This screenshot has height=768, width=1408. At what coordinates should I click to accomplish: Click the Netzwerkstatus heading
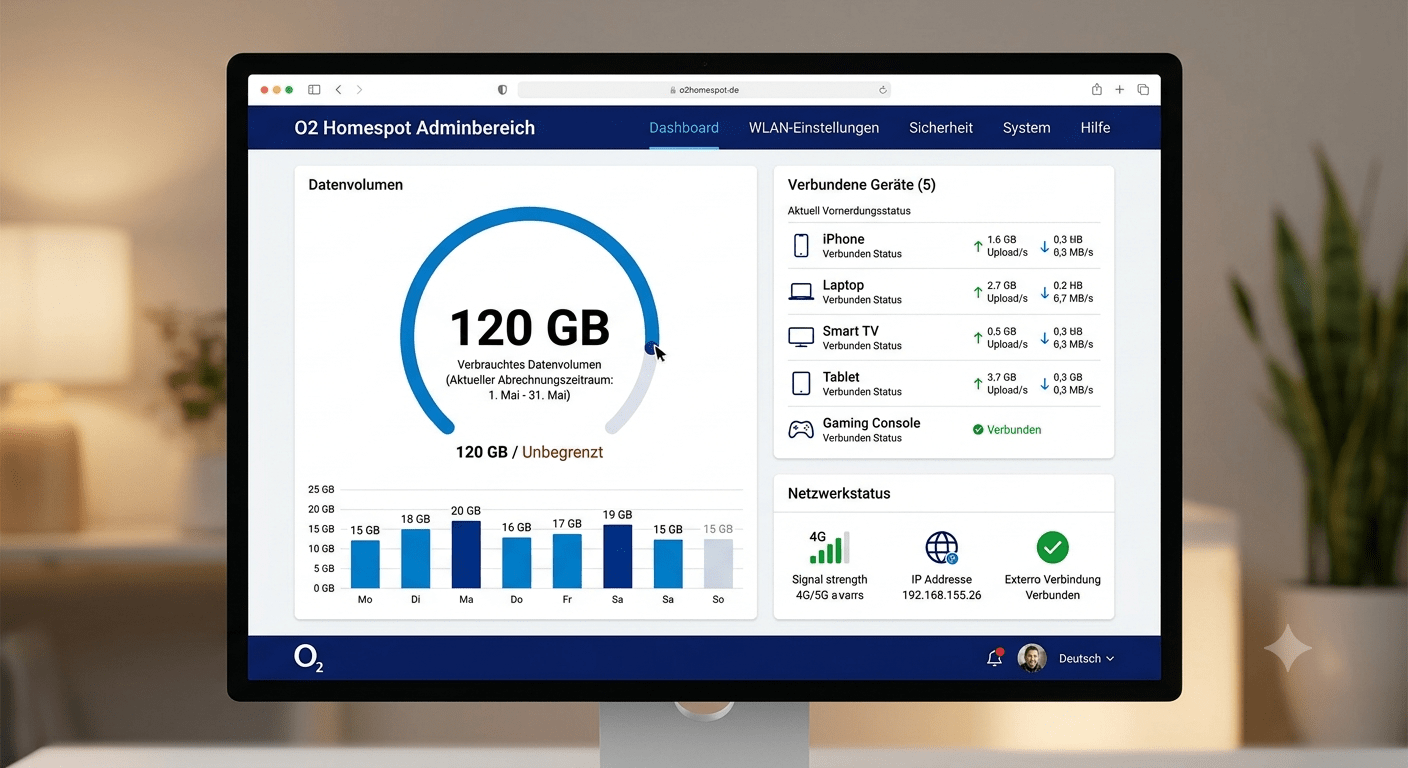(x=839, y=493)
